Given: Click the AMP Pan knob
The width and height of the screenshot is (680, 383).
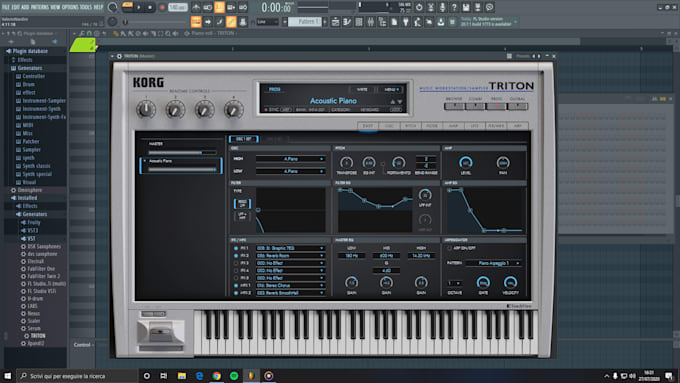Looking at the screenshot, I should (x=503, y=163).
